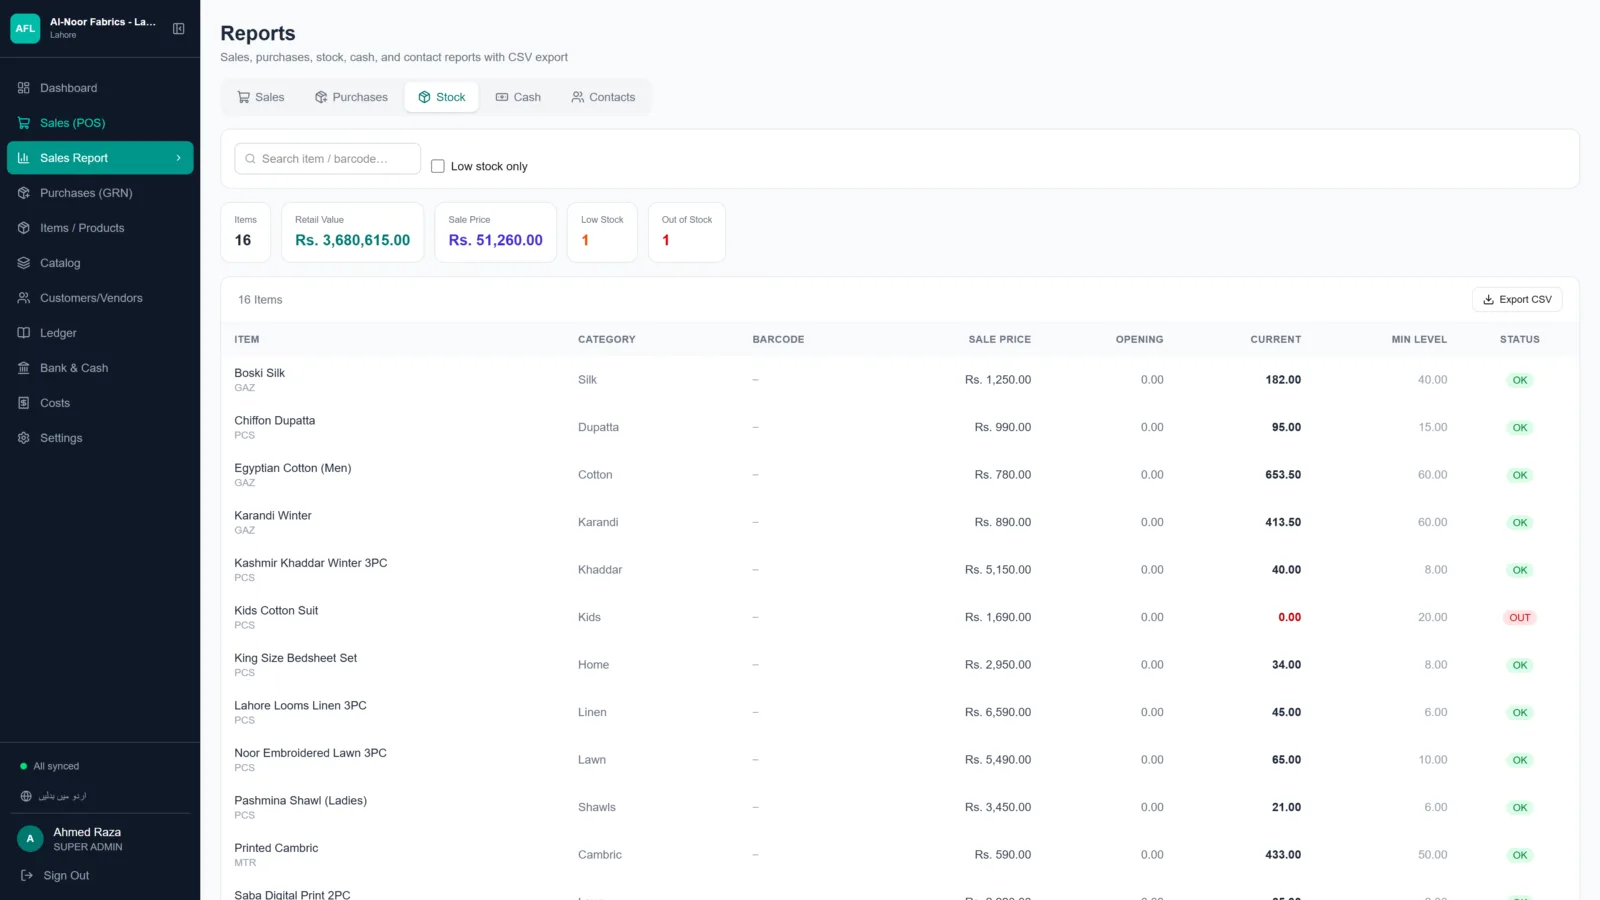Click the Printed Cambric item name
The width and height of the screenshot is (1600, 900).
[x=276, y=848]
